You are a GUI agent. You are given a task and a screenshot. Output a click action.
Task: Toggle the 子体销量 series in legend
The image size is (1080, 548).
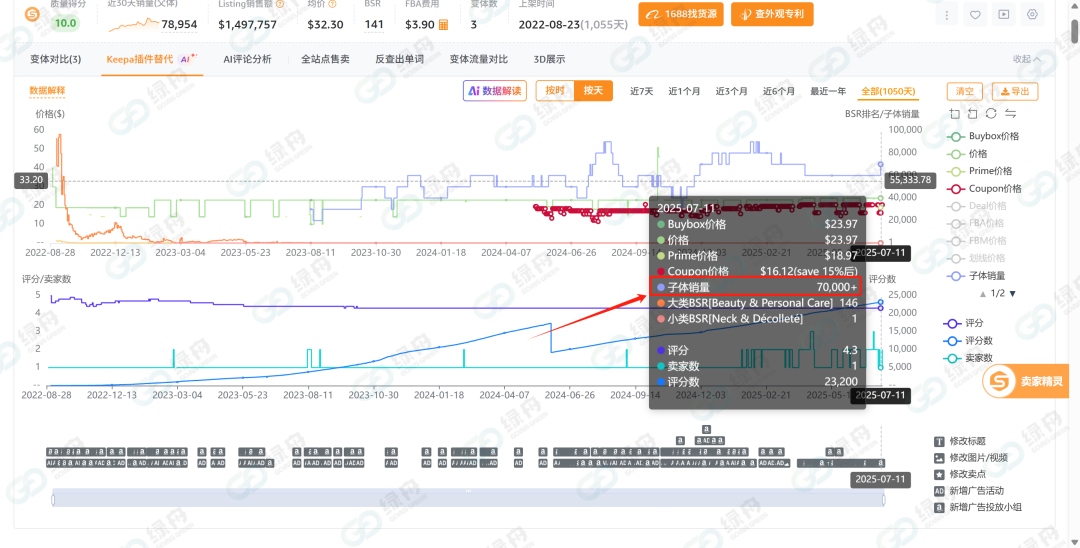pyautogui.click(x=976, y=275)
